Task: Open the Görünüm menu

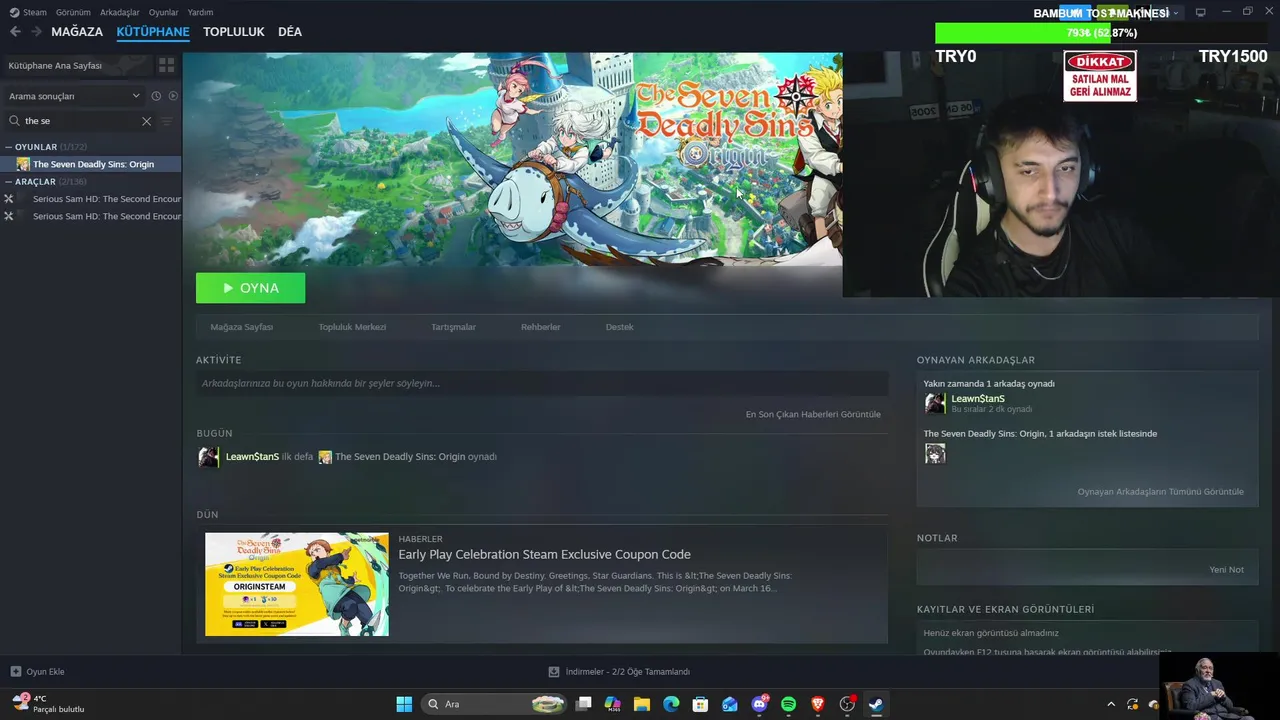Action: (73, 12)
